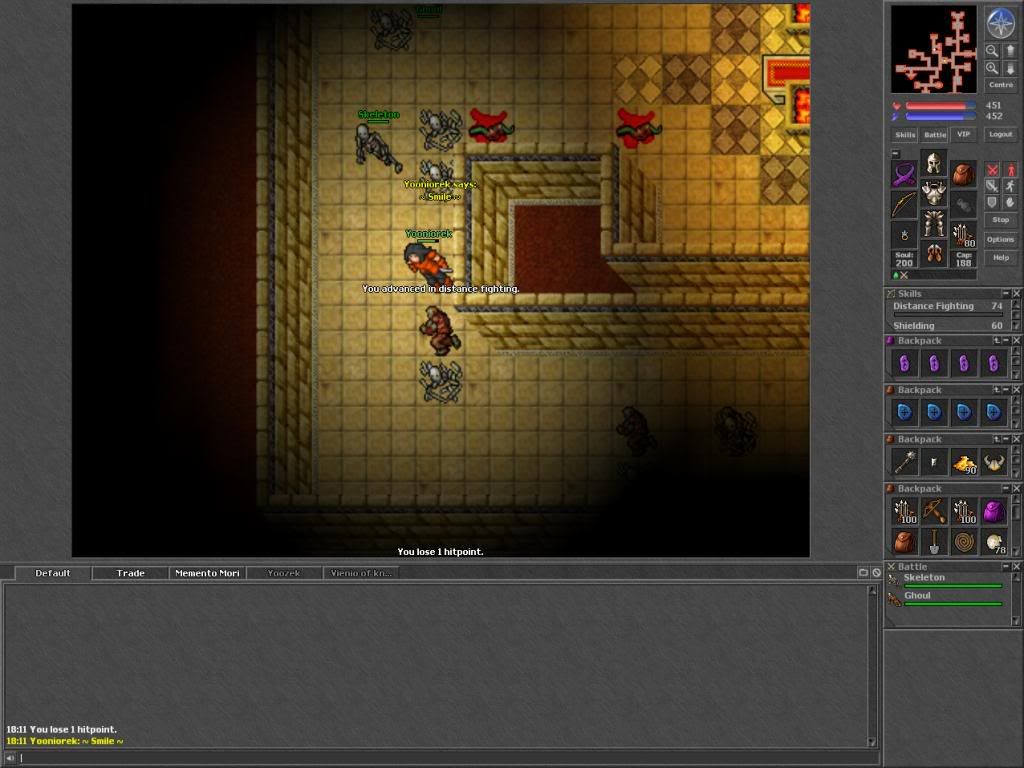Go up a level in blue runes backpack
This screenshot has width=1024, height=768.
[997, 390]
